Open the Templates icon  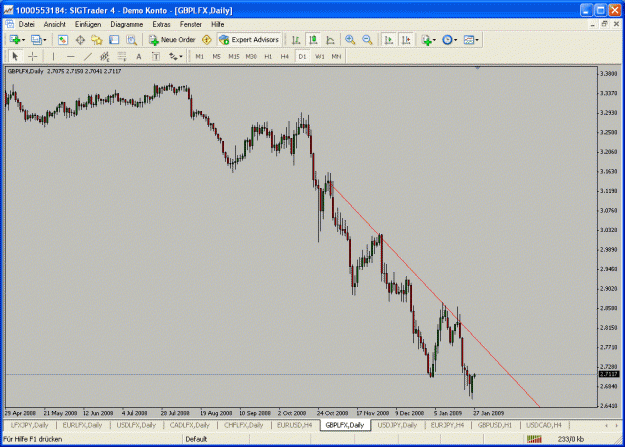click(469, 40)
